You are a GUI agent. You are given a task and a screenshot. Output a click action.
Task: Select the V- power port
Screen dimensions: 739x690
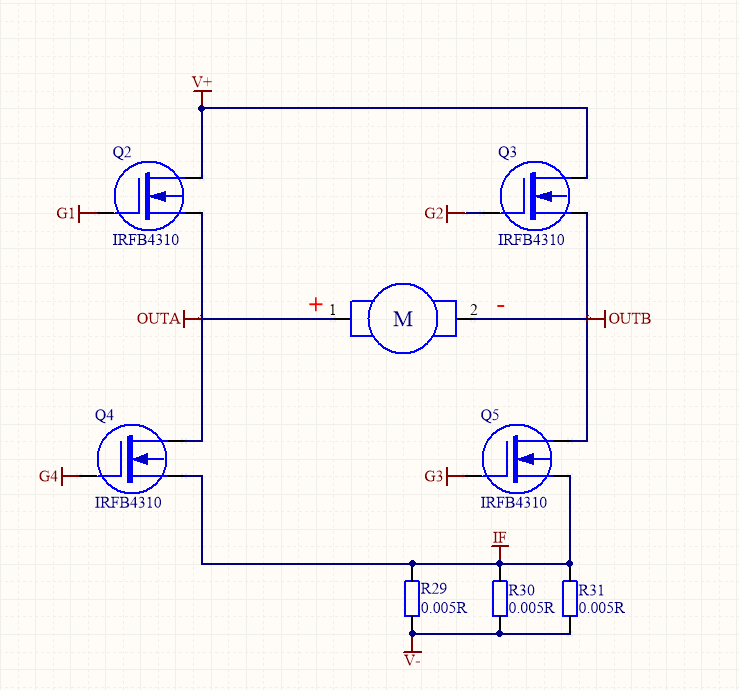[x=412, y=657]
